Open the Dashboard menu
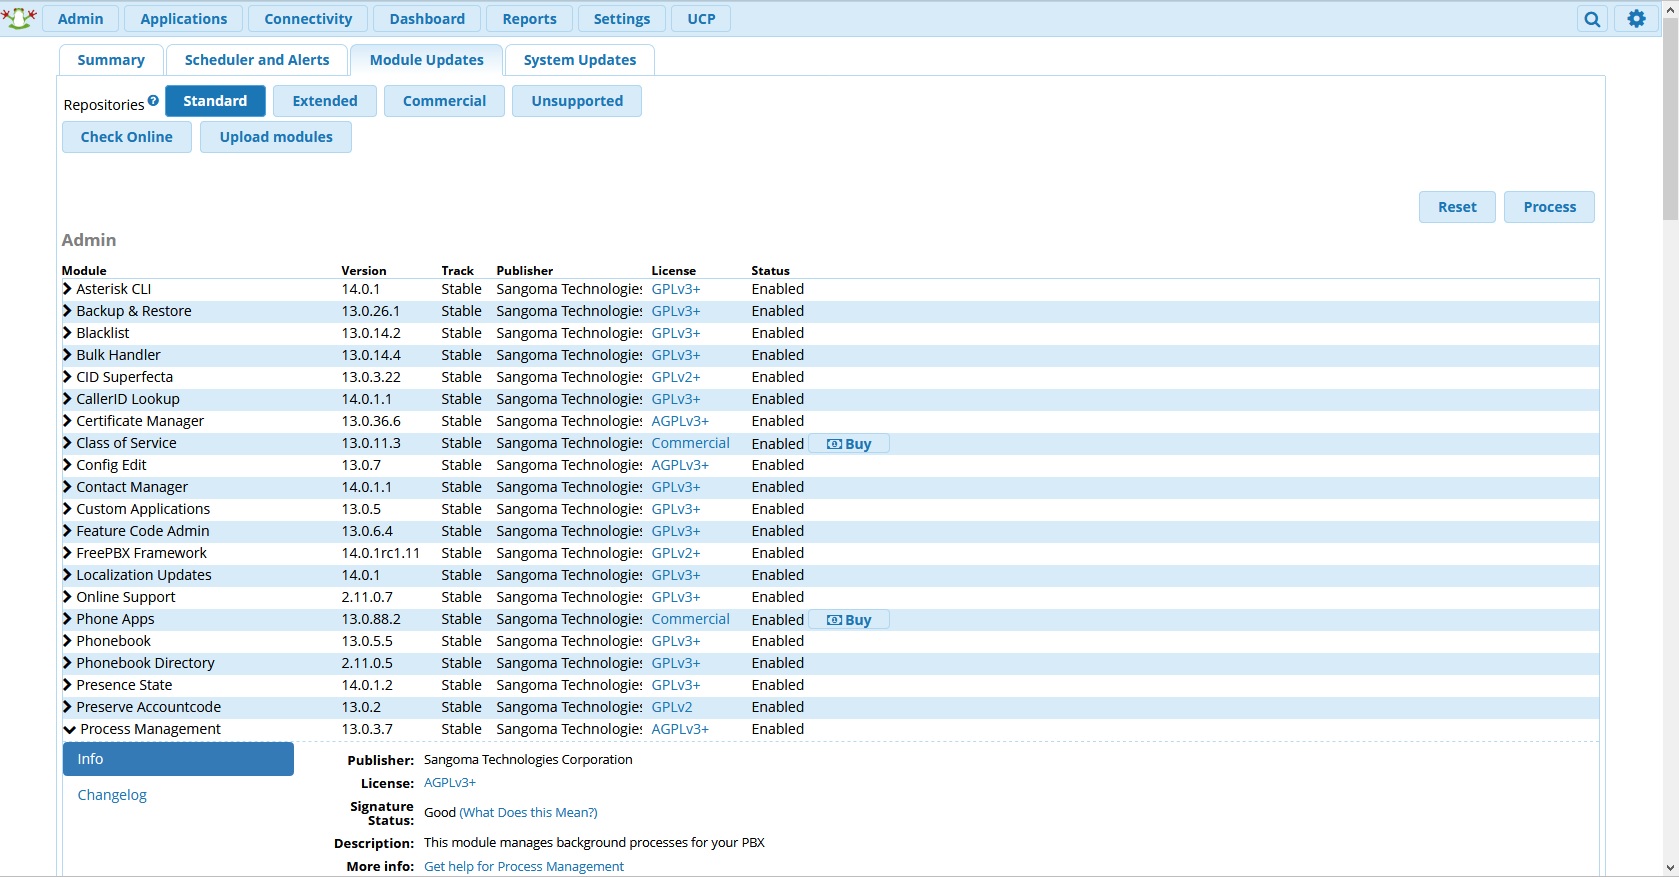The width and height of the screenshot is (1679, 877). pos(427,19)
